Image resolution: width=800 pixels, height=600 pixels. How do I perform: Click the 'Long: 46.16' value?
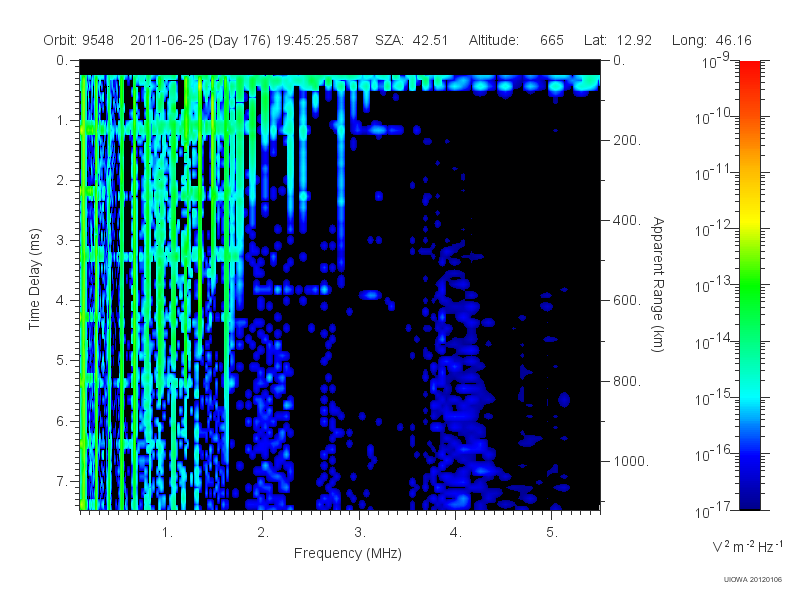point(711,40)
